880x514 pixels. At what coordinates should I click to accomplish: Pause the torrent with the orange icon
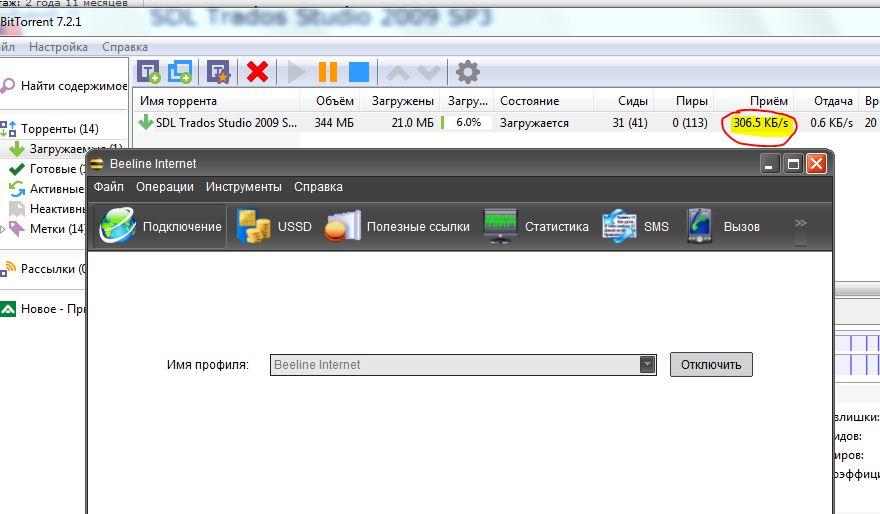coord(328,72)
